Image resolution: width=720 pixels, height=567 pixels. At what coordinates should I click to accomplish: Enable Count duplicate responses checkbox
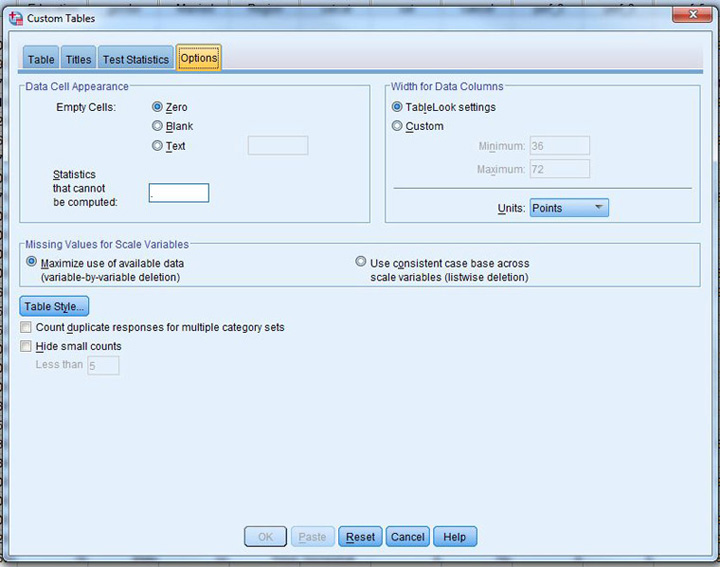26,327
